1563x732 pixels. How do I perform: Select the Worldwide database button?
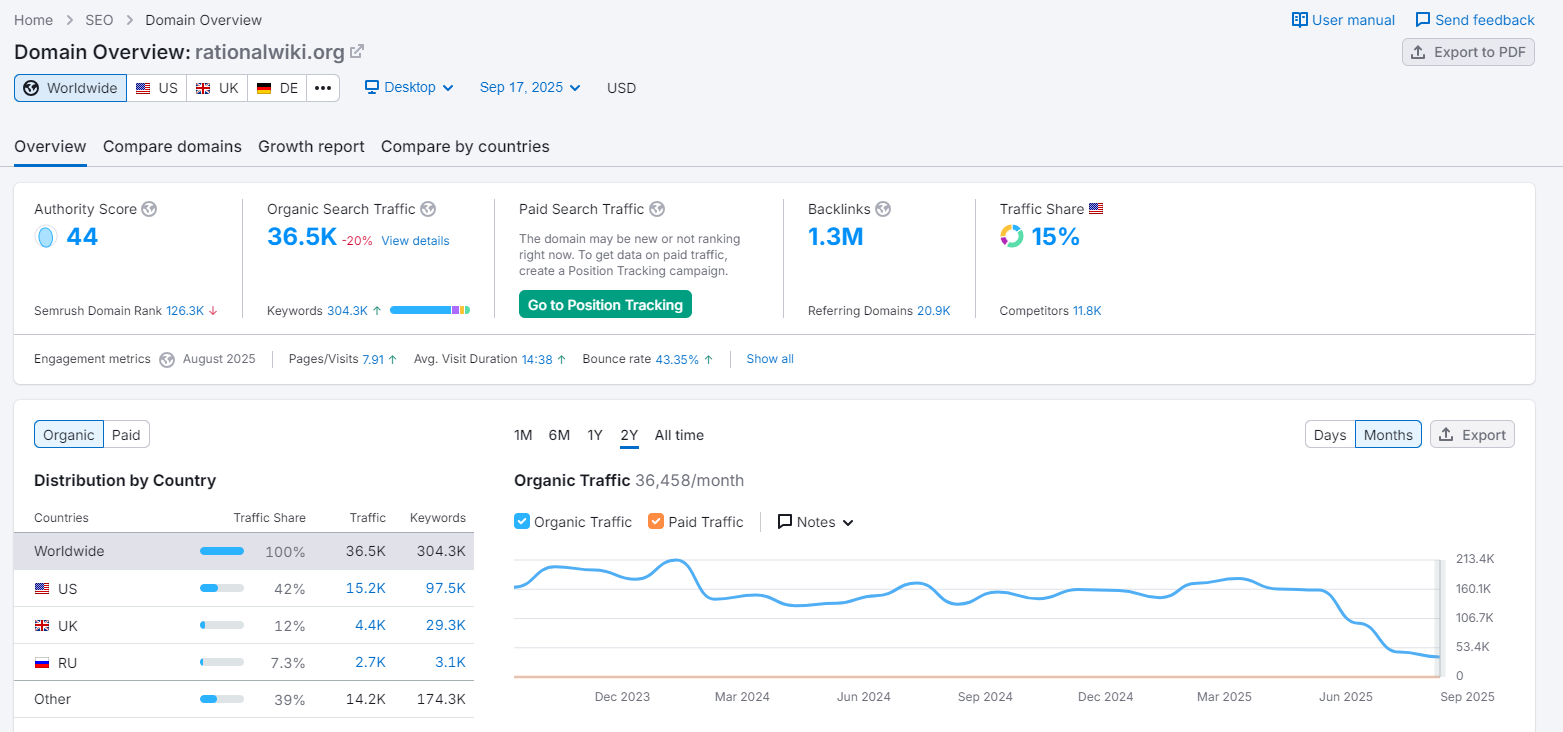coord(70,88)
